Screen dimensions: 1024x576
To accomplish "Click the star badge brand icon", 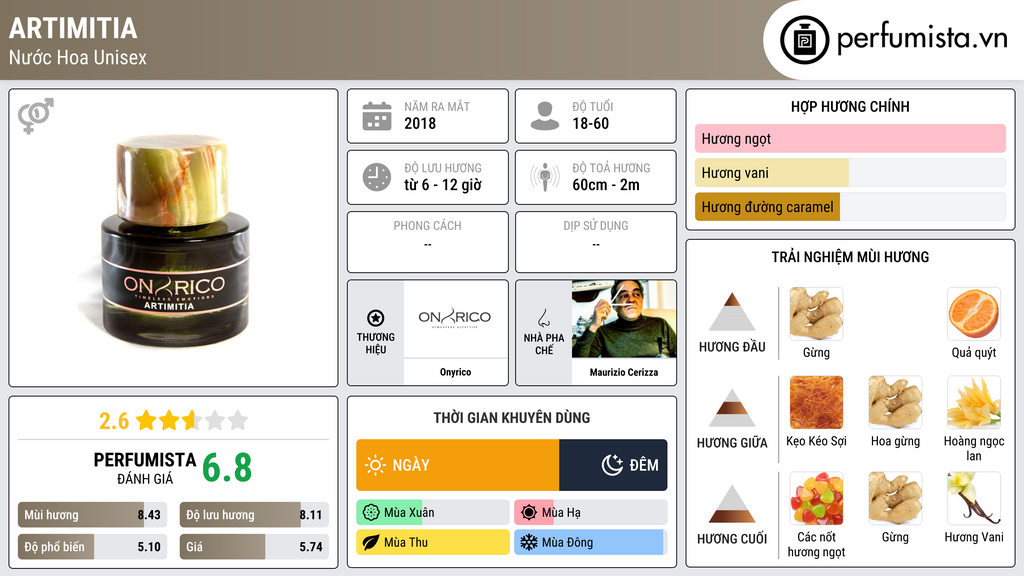I will [376, 318].
